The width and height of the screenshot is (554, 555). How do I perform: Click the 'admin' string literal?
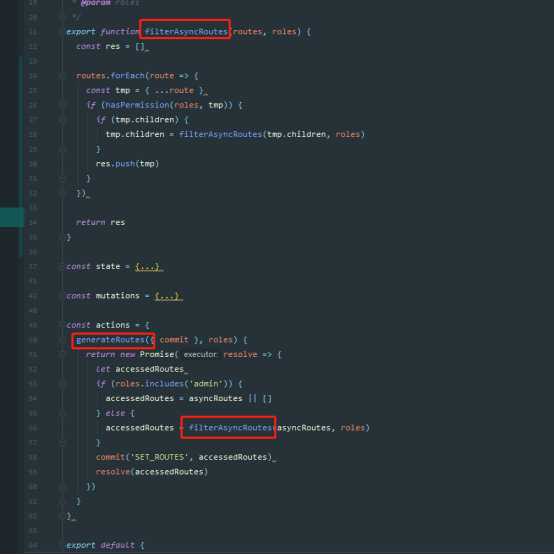[x=206, y=384]
